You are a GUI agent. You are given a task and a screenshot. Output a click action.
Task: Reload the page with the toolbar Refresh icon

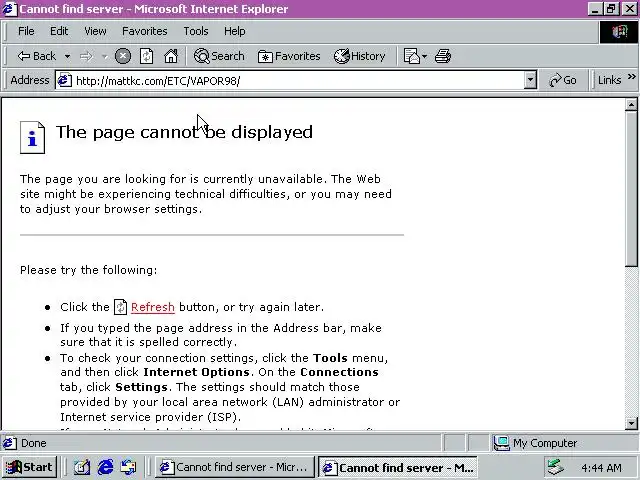click(147, 56)
